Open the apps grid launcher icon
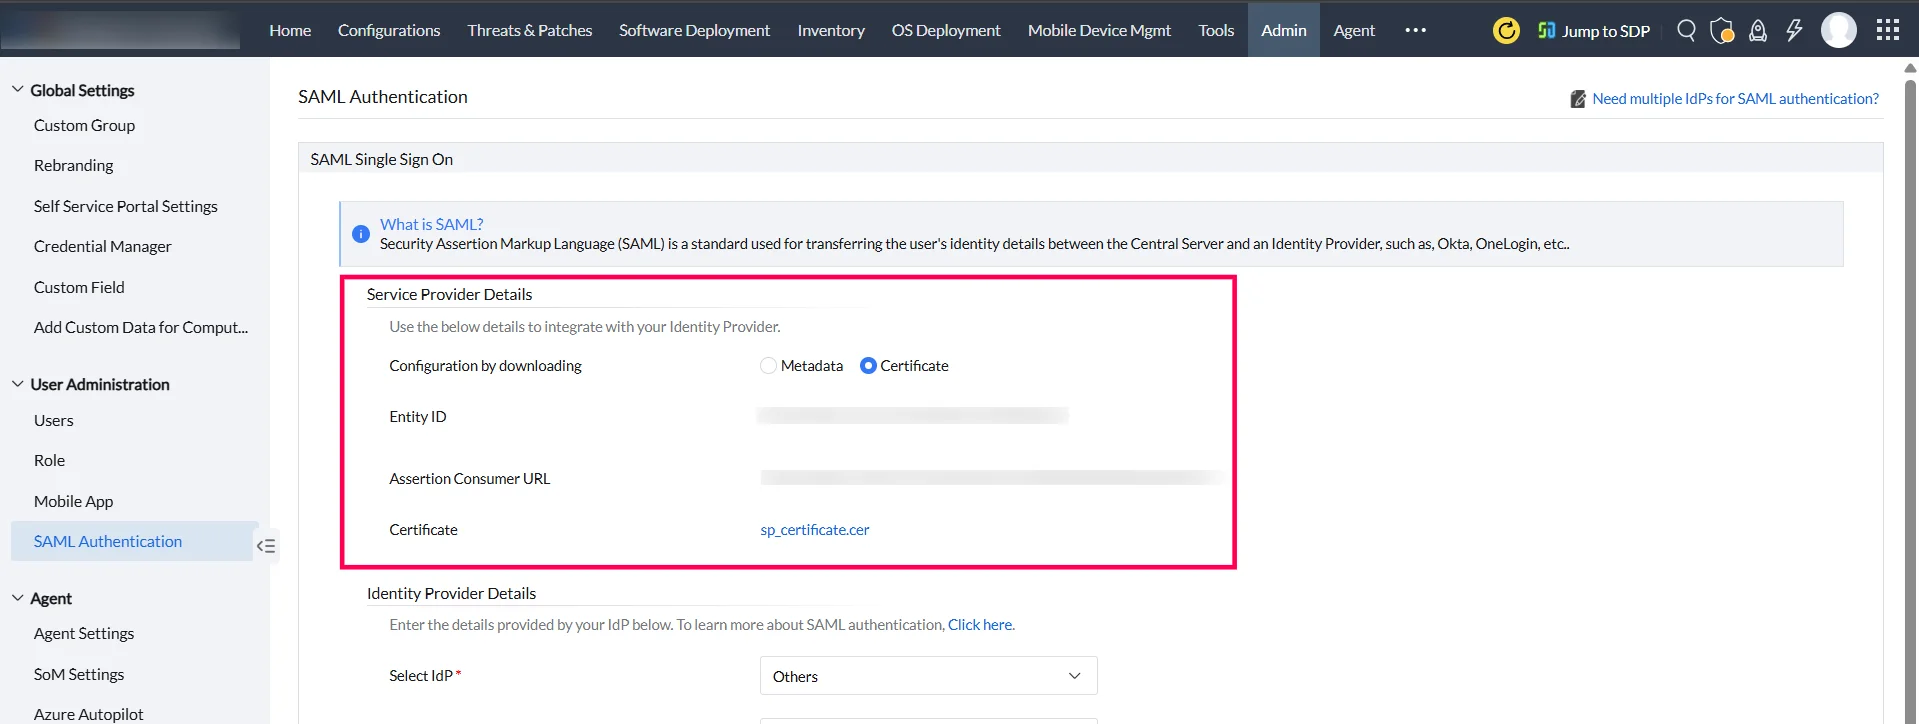This screenshot has height=724, width=1919. pyautogui.click(x=1888, y=31)
